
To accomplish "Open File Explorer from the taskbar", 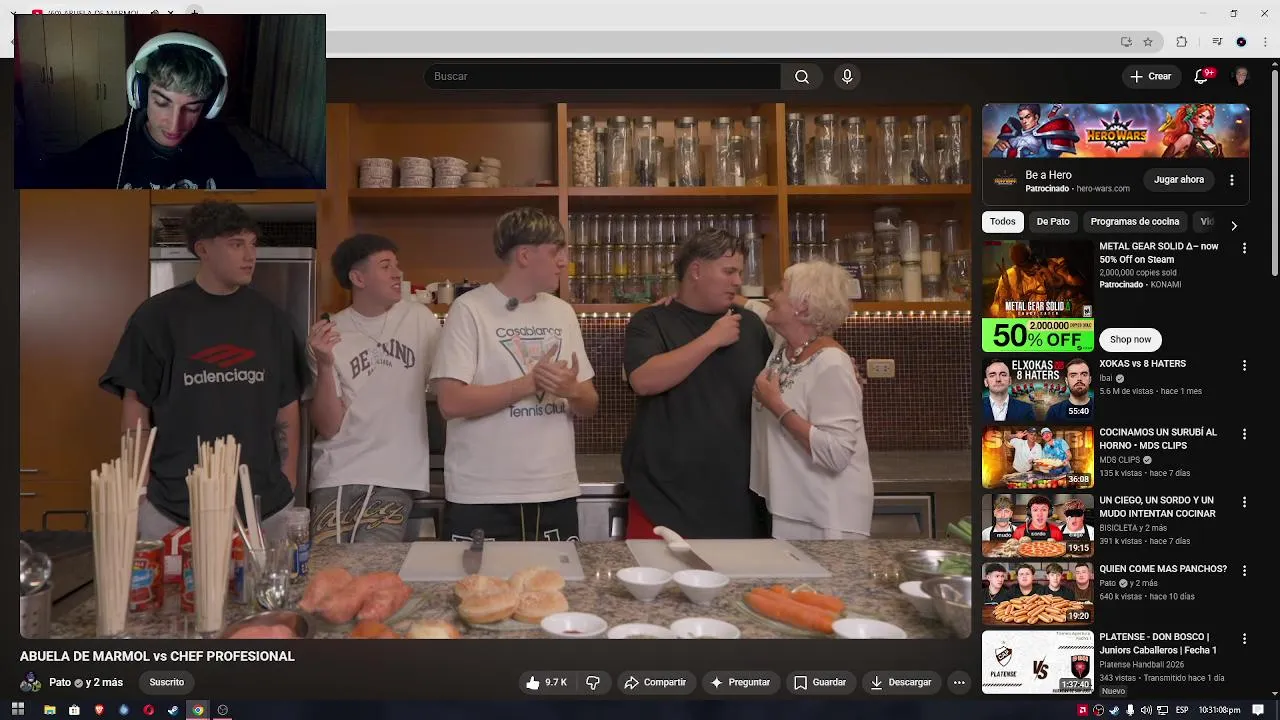I will (x=49, y=710).
